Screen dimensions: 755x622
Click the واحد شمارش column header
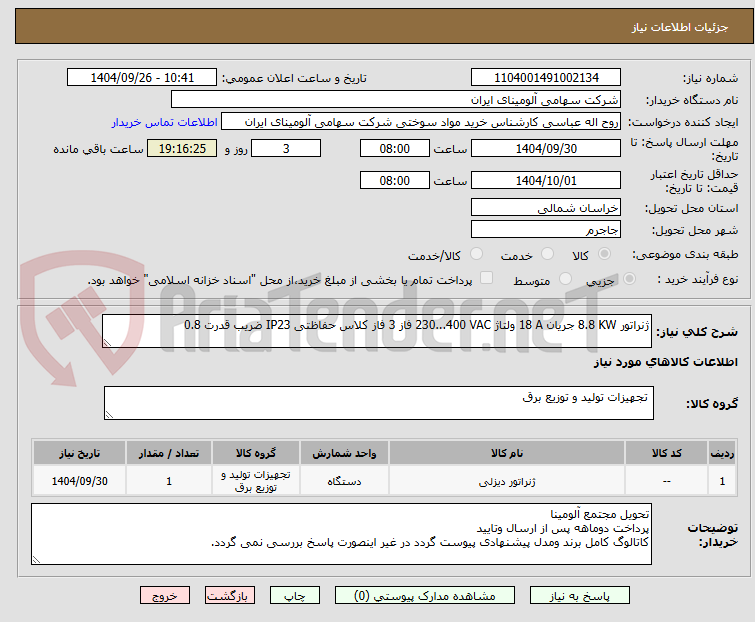click(344, 453)
